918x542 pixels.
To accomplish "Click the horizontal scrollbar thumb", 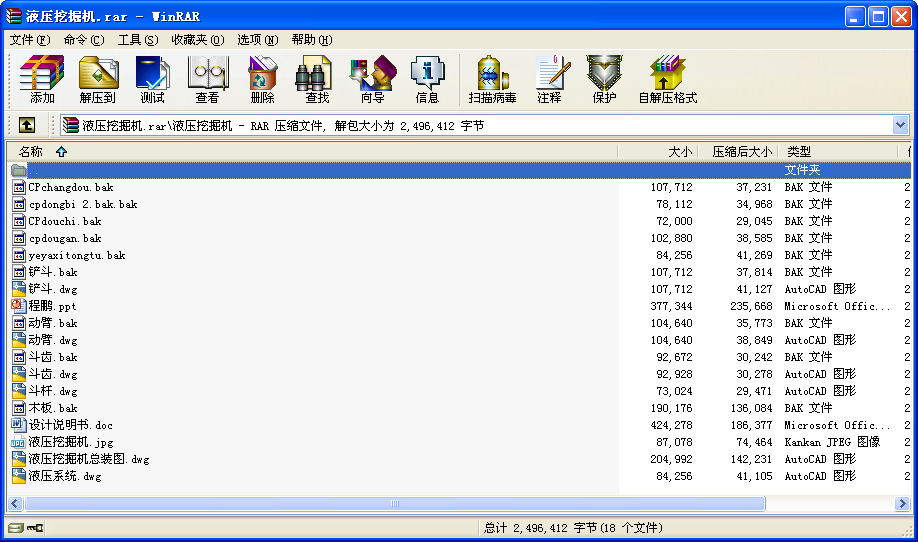I will tap(395, 503).
